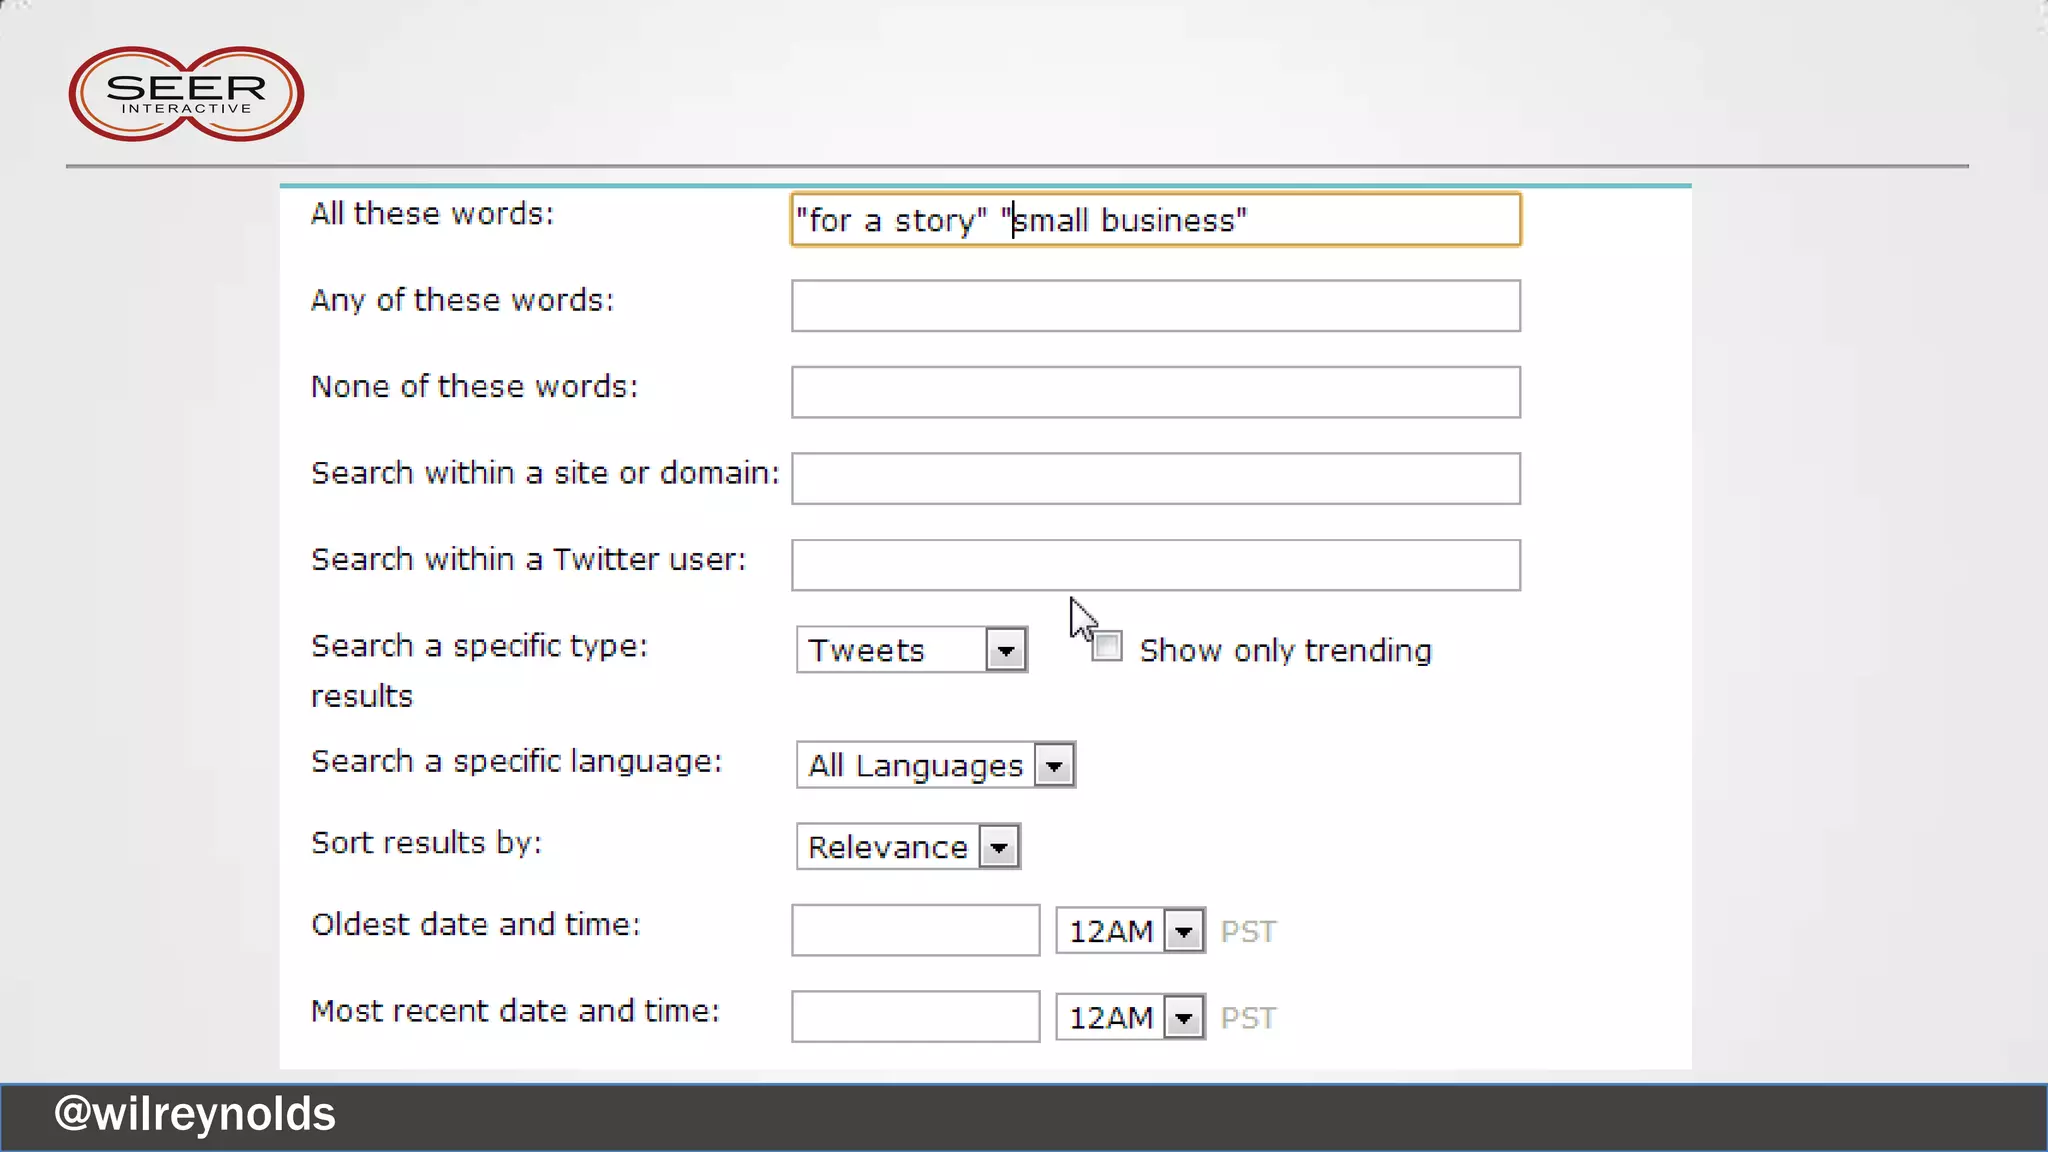Screen dimensions: 2048x1152
Task: Click the 'All these words' input field
Action: click(x=1155, y=220)
